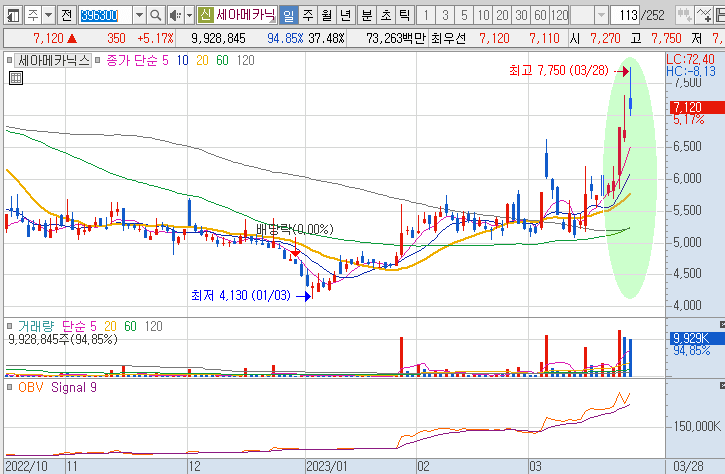Screen dimensions: 725x474
Task: Click the pink moving average 5 label
Action: [x=166, y=60]
